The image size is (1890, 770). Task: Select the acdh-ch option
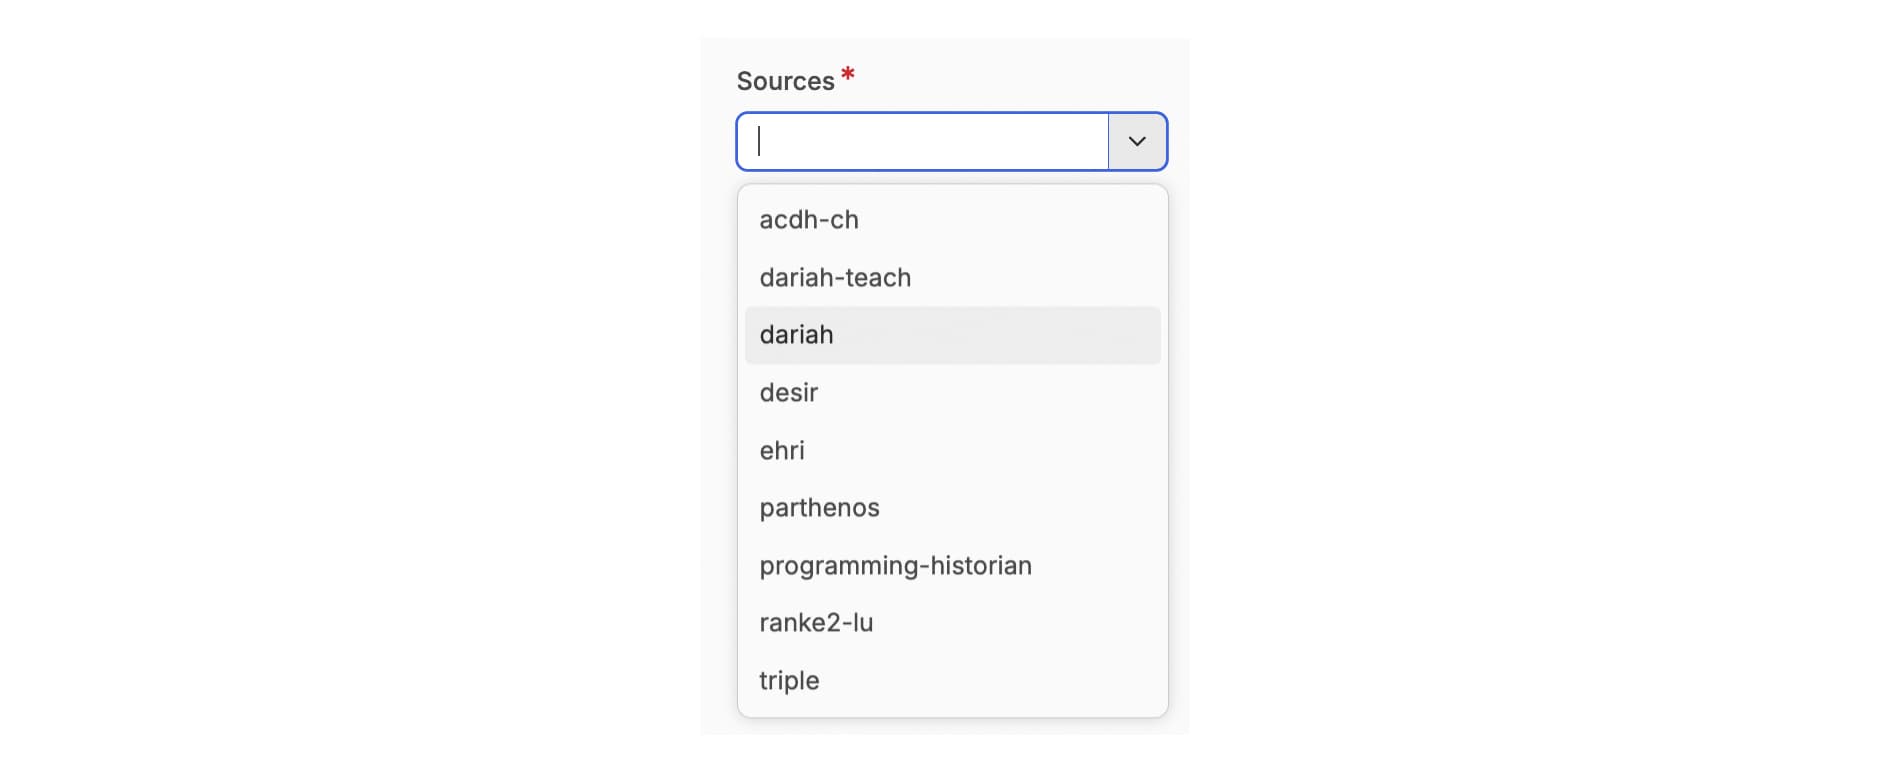tap(809, 220)
